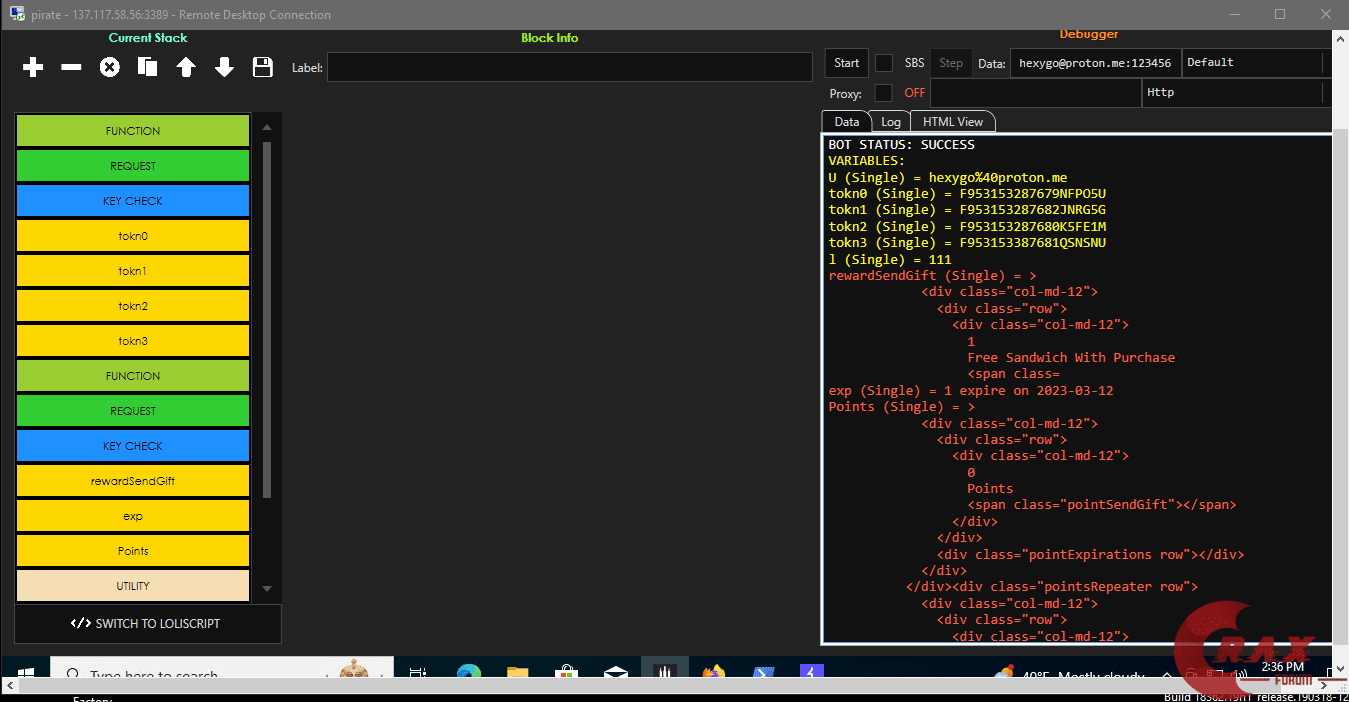1349x702 pixels.
Task: Click the circled X clear stack icon
Action: 109,67
